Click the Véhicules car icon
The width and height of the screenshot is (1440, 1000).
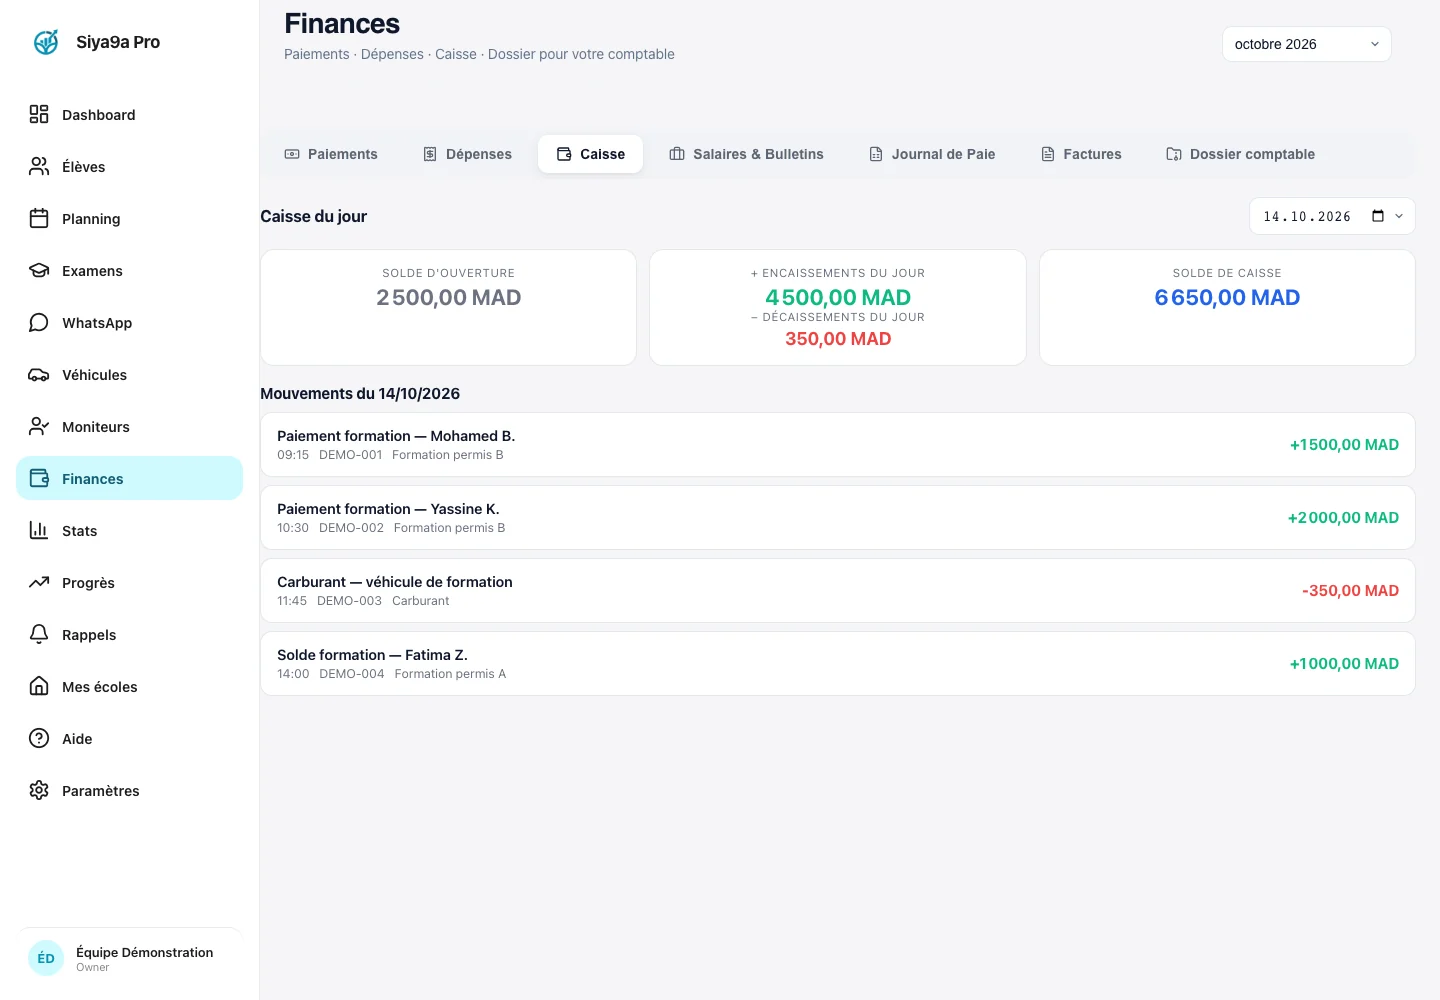point(39,374)
